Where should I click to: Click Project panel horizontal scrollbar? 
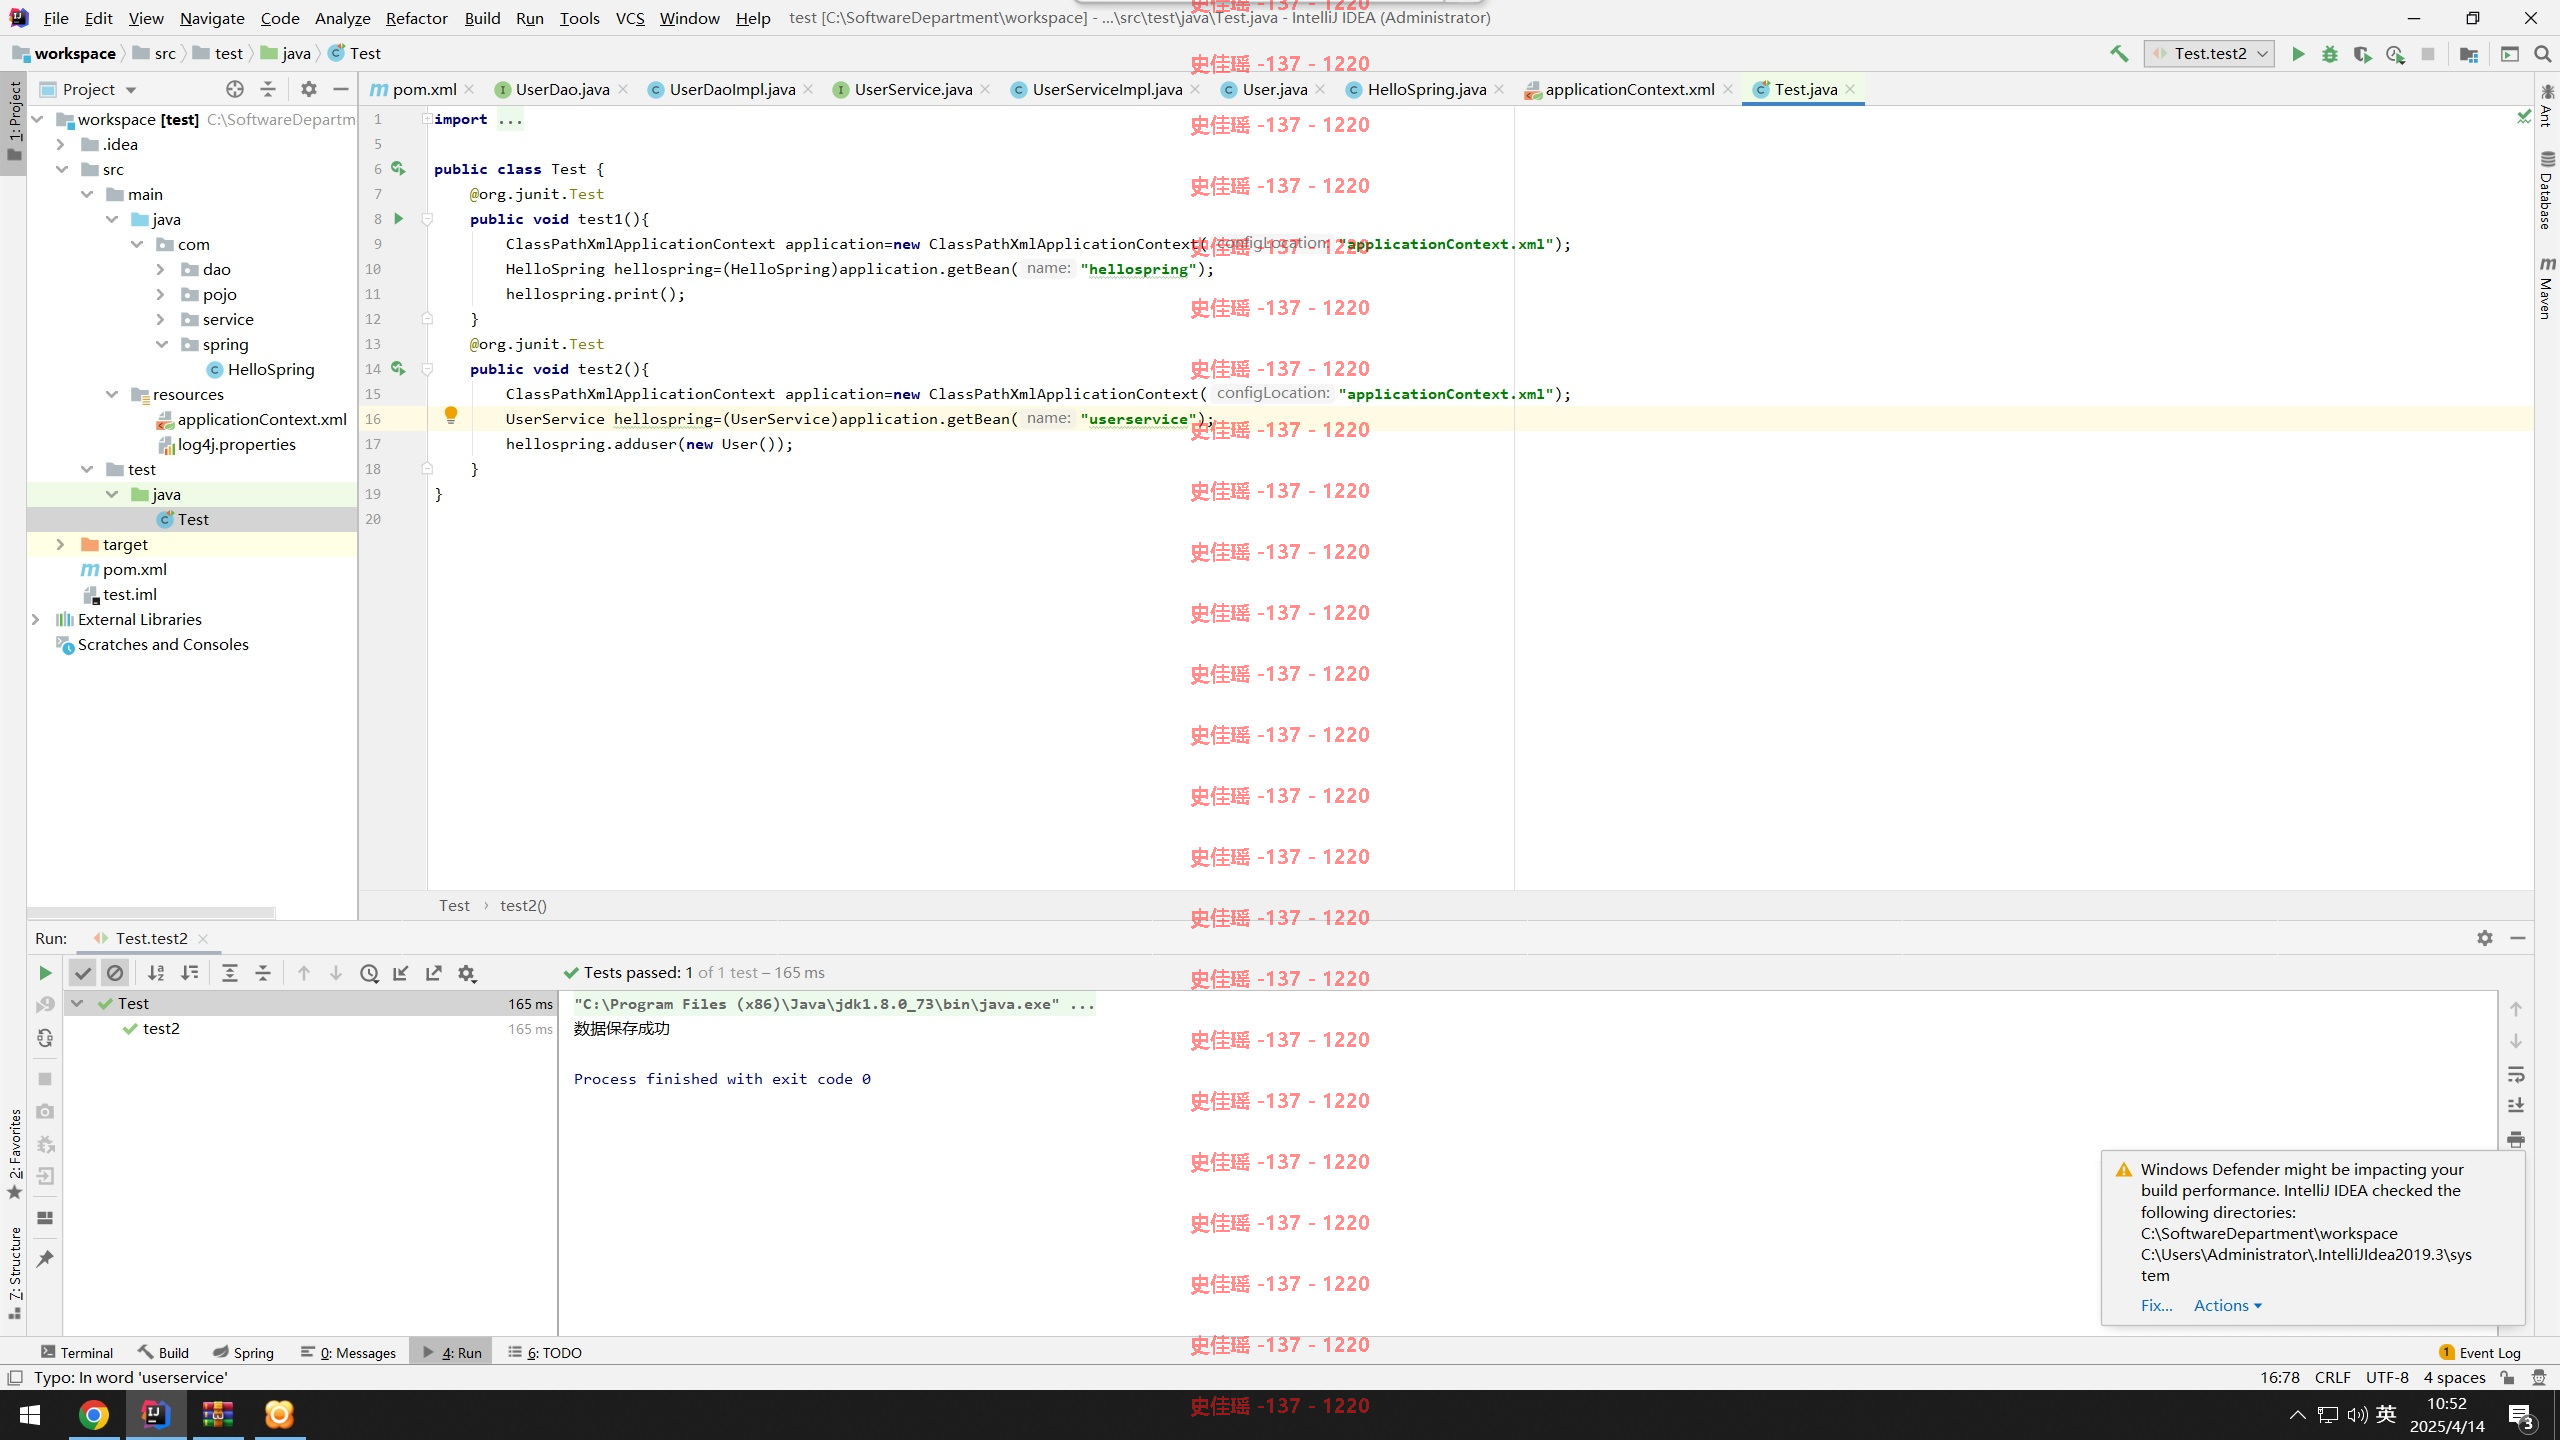(x=151, y=912)
